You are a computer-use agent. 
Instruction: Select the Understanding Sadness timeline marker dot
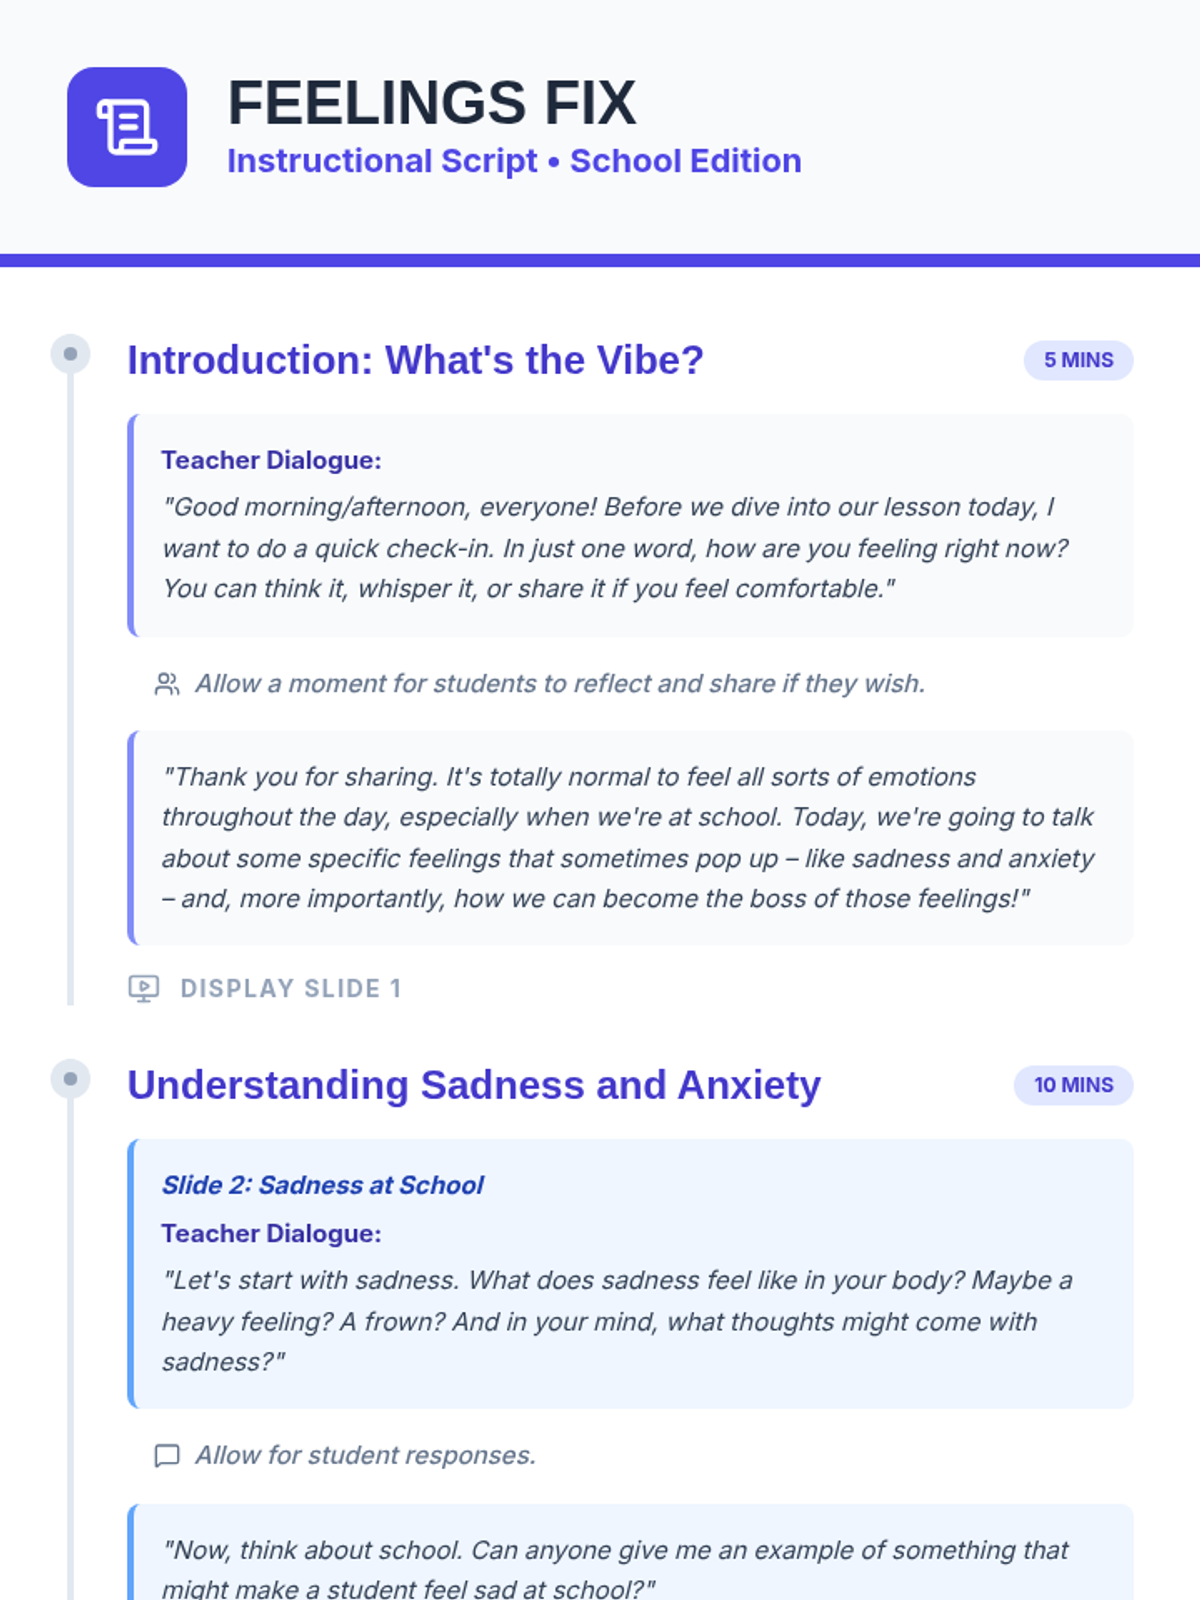(70, 1079)
